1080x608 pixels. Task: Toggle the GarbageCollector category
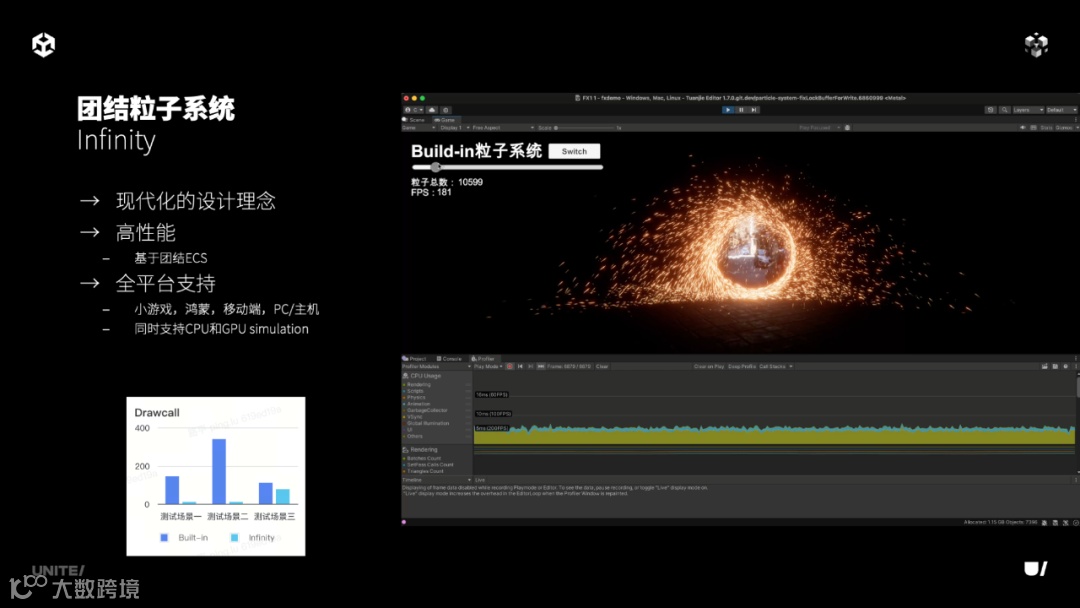426,410
